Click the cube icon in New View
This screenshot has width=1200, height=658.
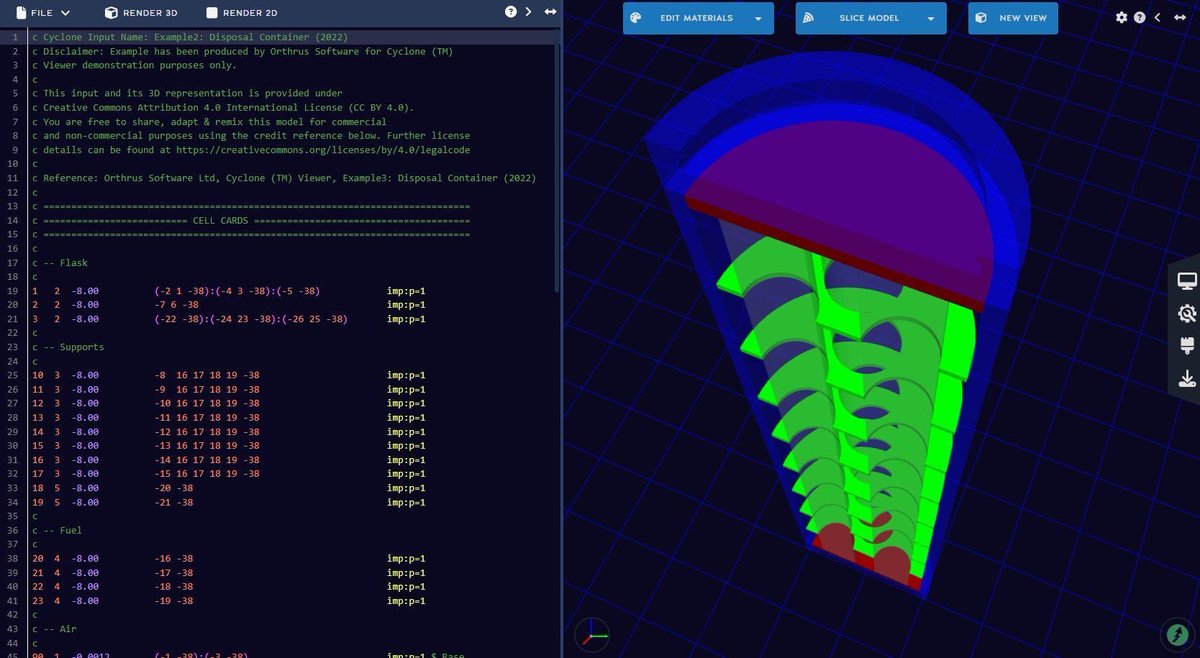point(982,18)
